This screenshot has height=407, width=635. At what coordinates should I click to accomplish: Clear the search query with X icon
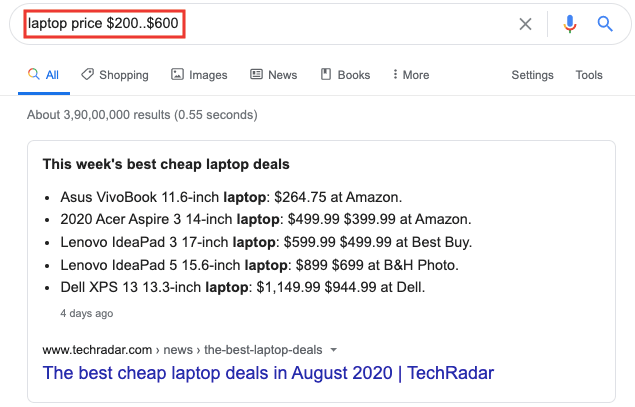(x=525, y=24)
